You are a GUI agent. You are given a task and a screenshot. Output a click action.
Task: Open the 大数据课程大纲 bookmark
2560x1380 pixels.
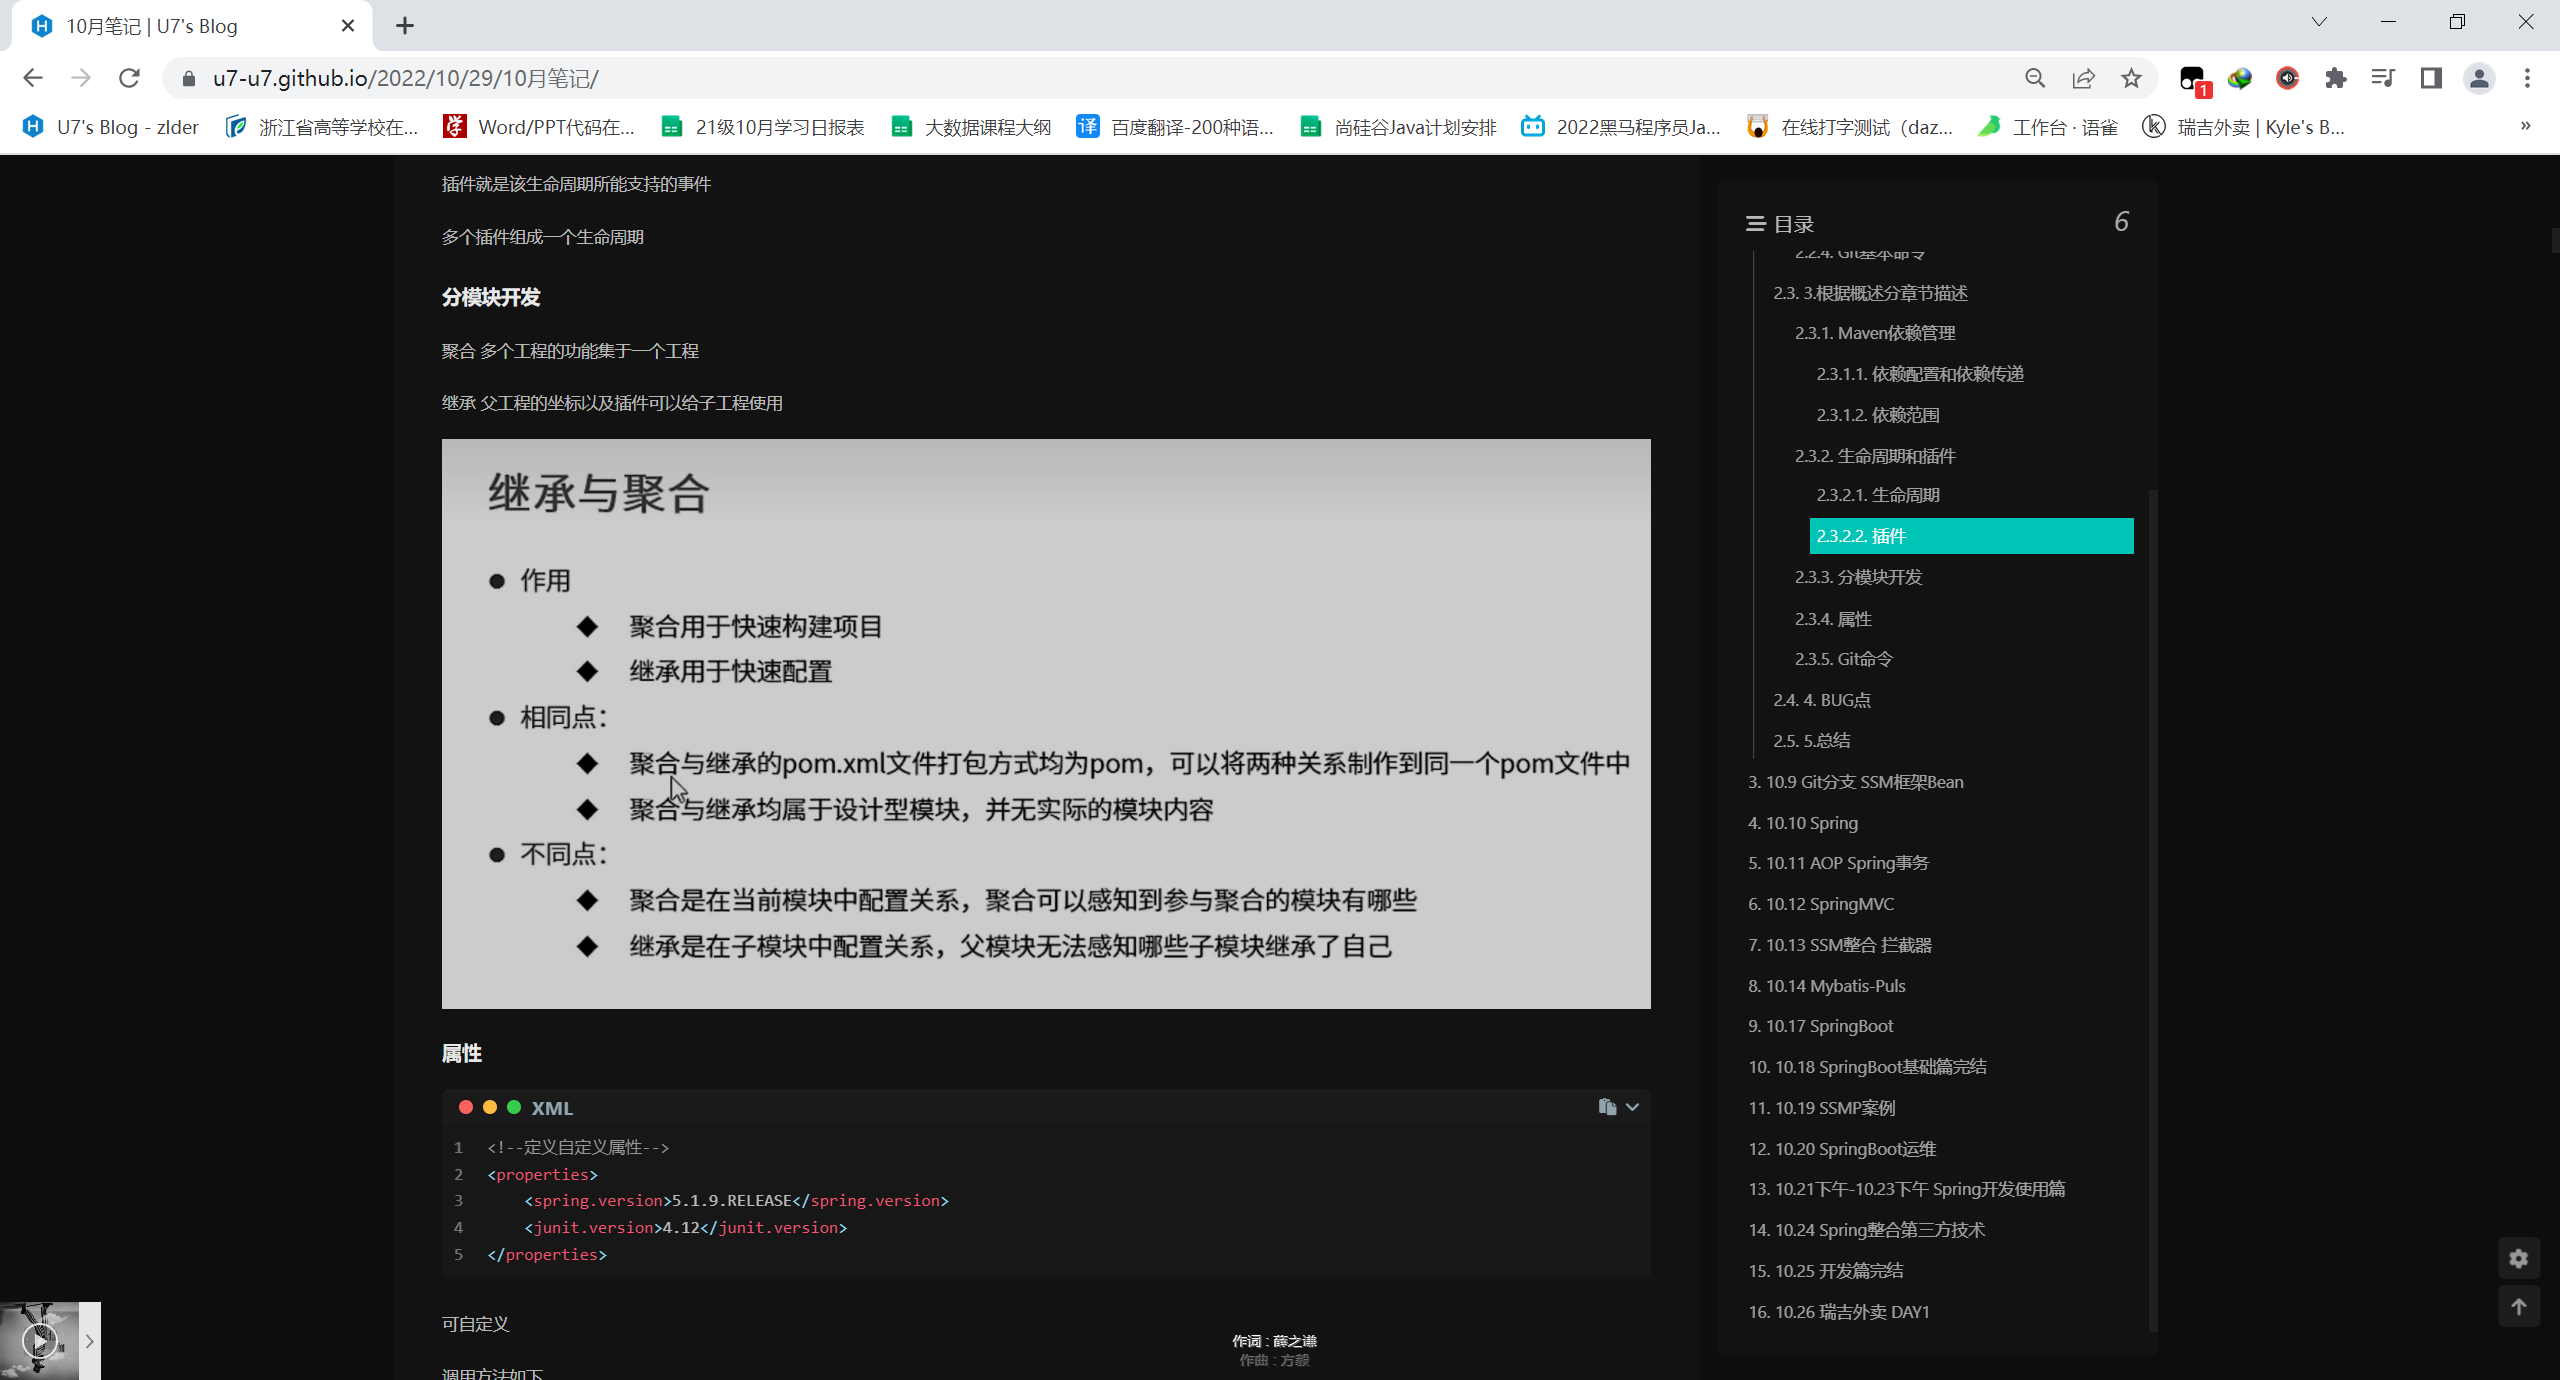pos(971,127)
